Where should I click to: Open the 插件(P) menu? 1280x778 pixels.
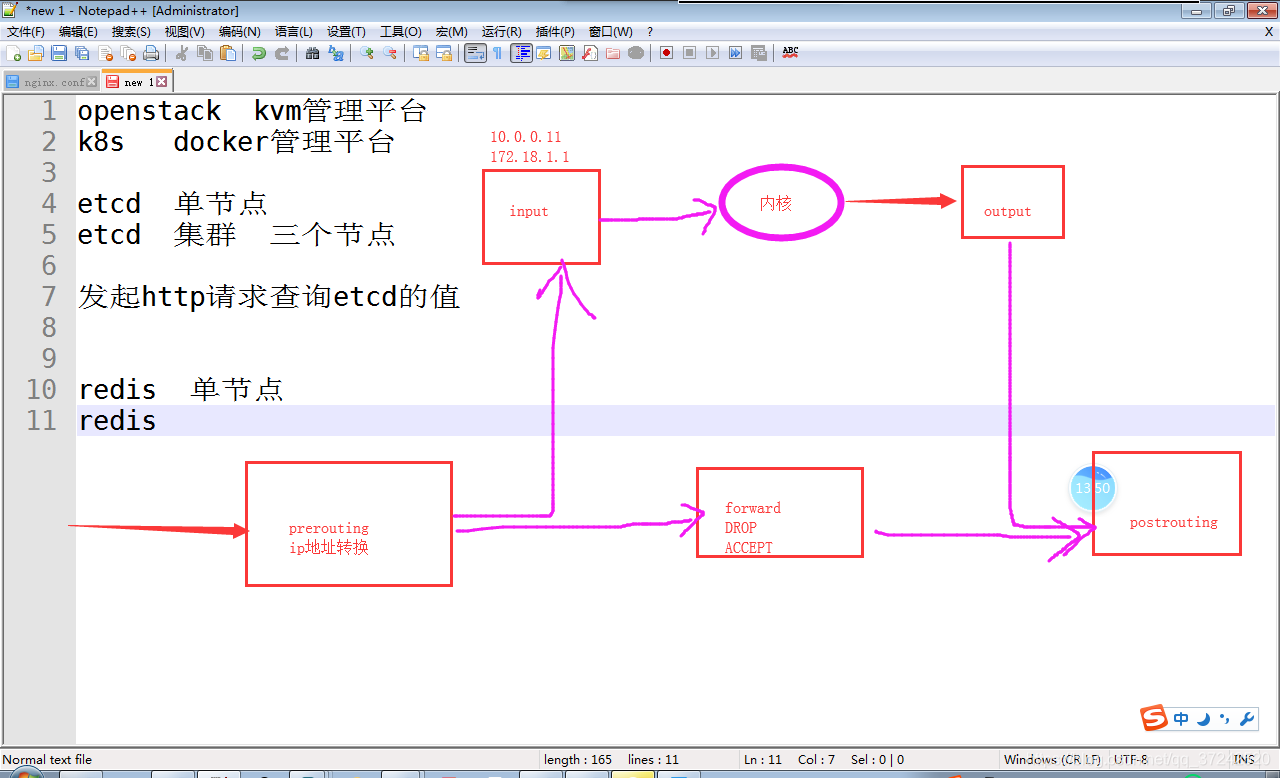[x=556, y=32]
